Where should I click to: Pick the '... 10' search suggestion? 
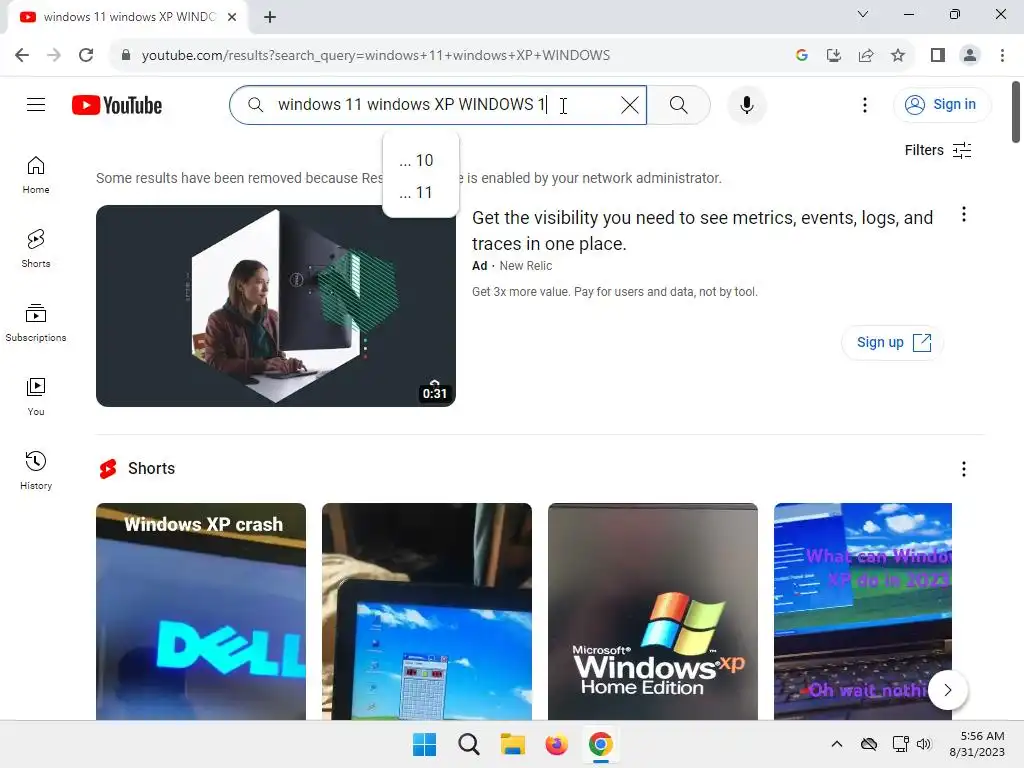pyautogui.click(x=421, y=160)
